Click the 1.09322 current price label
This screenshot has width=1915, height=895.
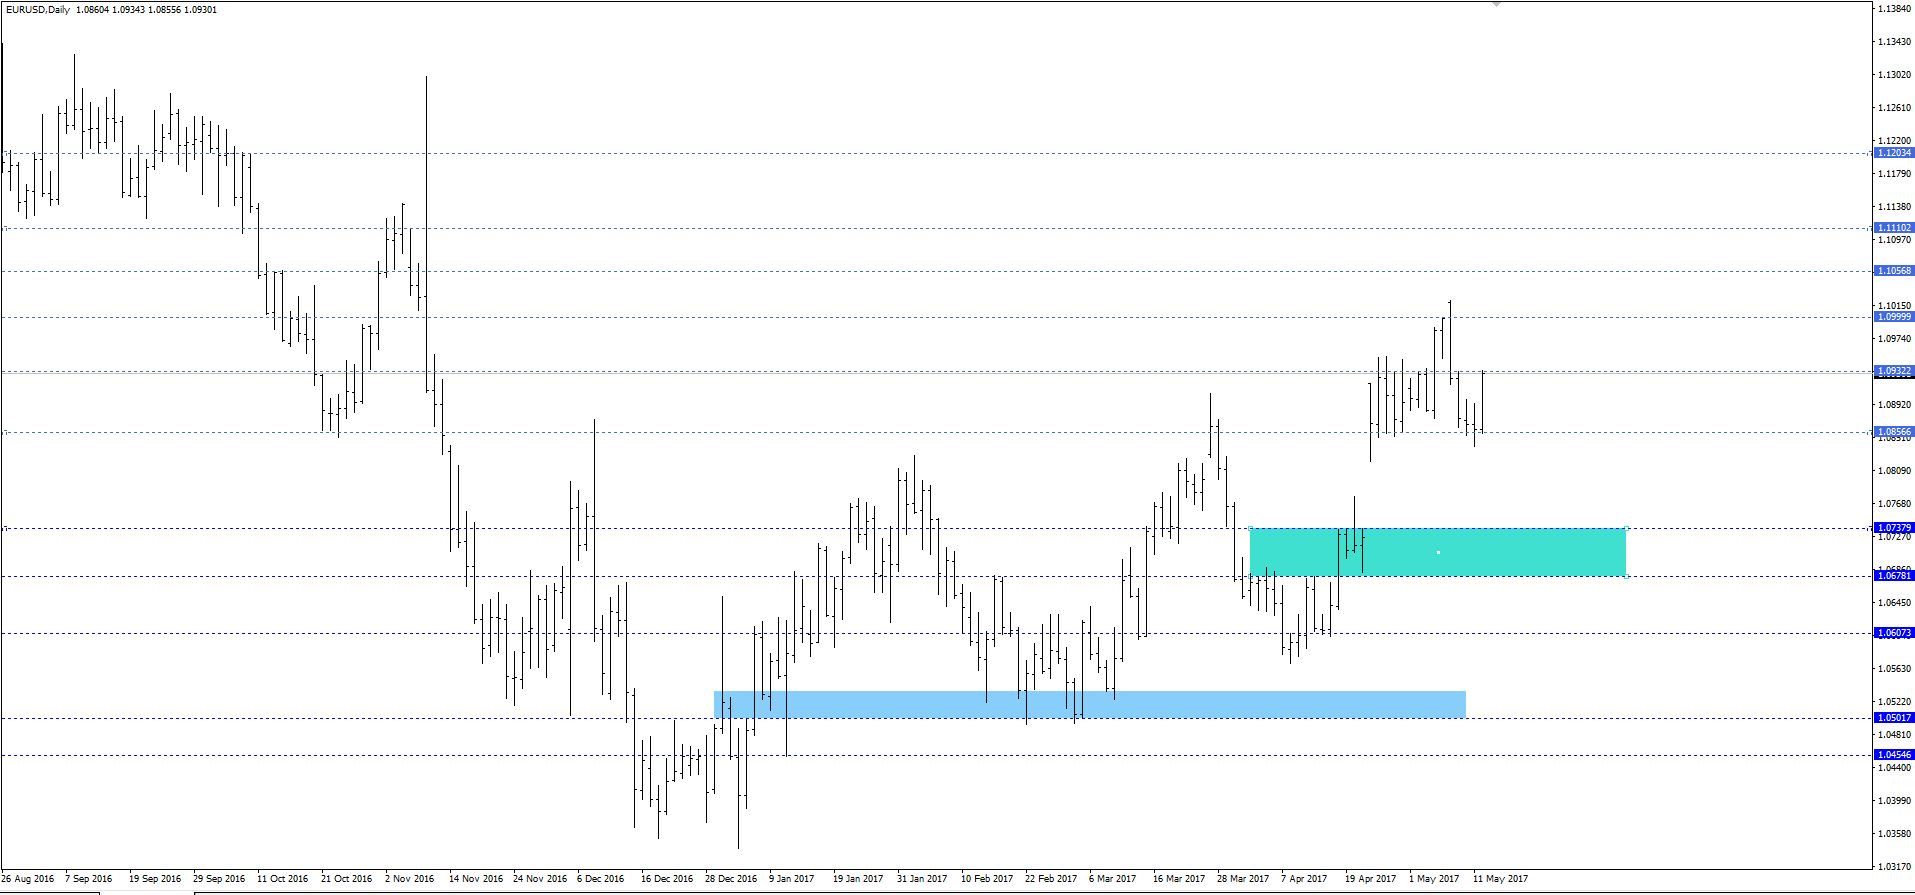[x=1893, y=371]
